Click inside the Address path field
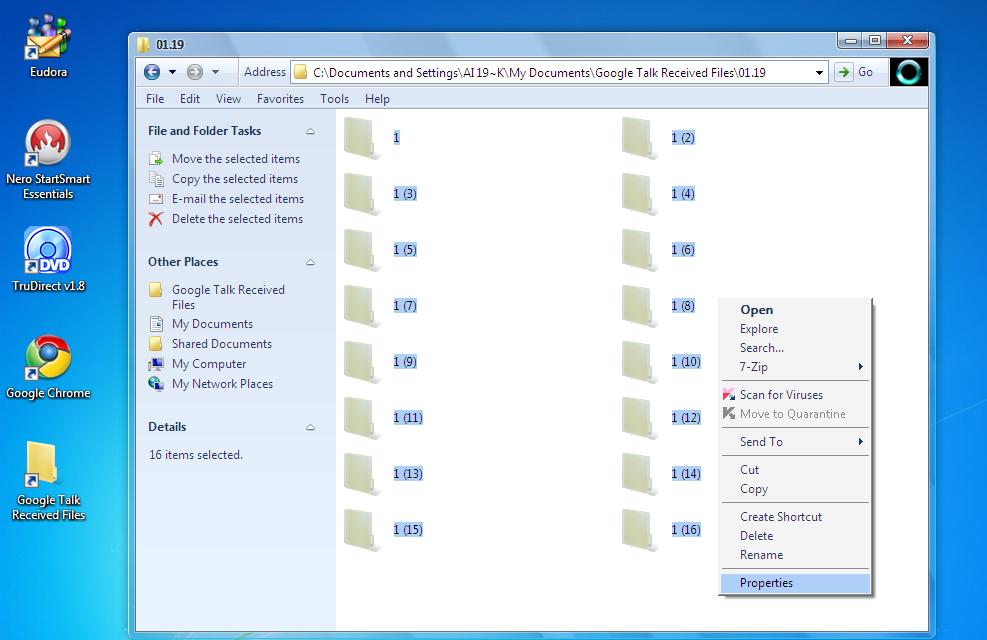987x640 pixels. coord(553,72)
